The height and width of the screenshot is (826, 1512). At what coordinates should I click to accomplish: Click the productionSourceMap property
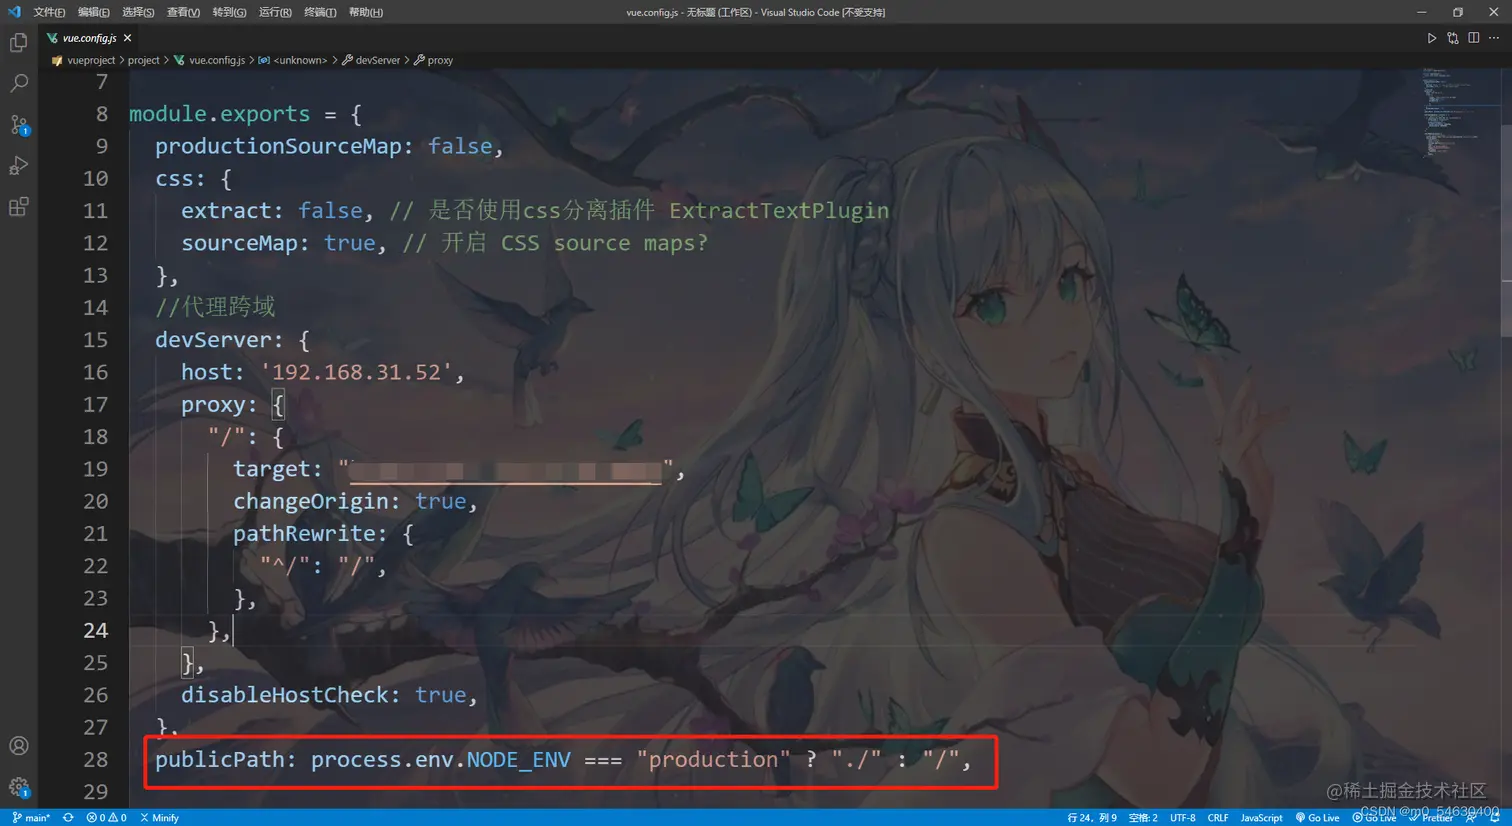(278, 146)
